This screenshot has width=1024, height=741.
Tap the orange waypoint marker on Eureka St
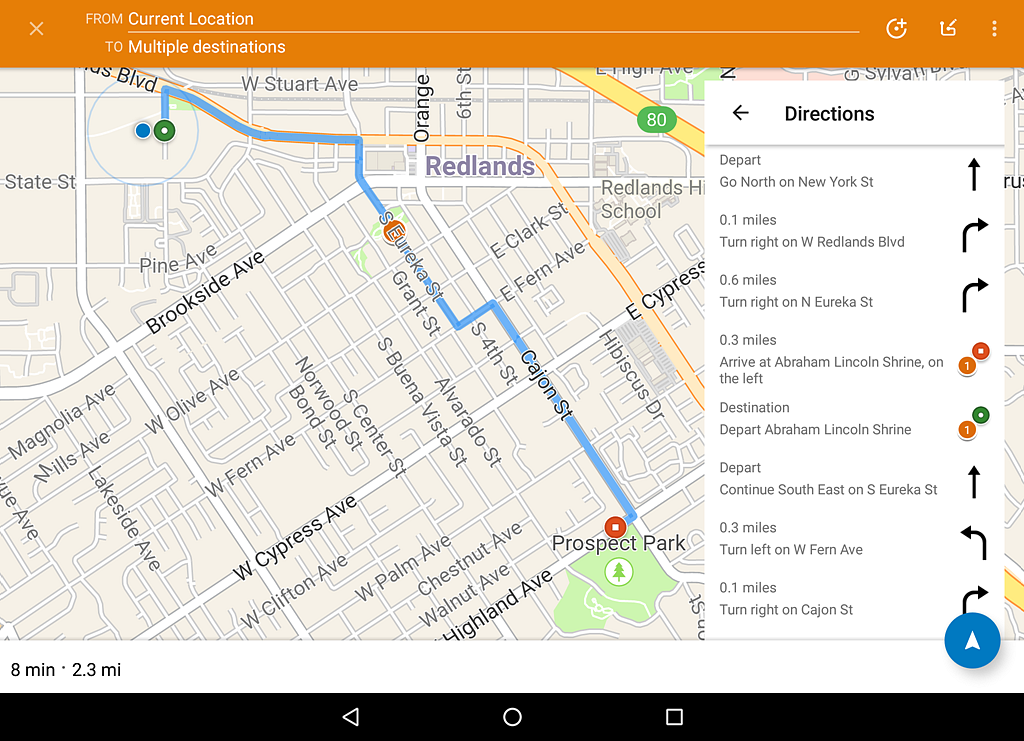click(x=394, y=231)
